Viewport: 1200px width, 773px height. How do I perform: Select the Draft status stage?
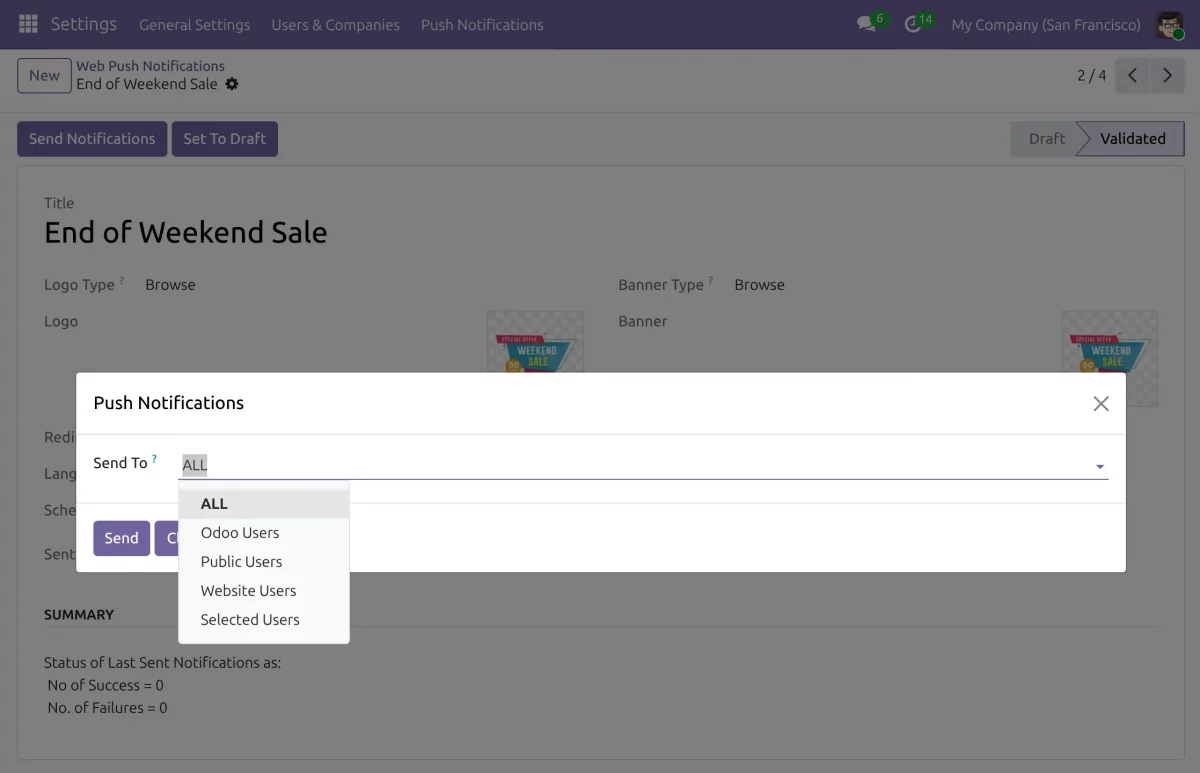(1046, 139)
